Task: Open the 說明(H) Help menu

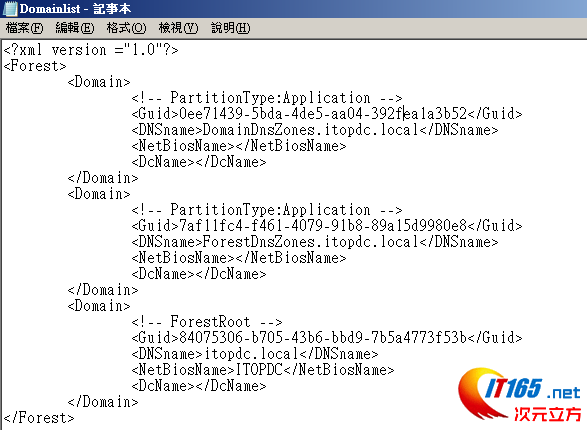Action: (230, 28)
